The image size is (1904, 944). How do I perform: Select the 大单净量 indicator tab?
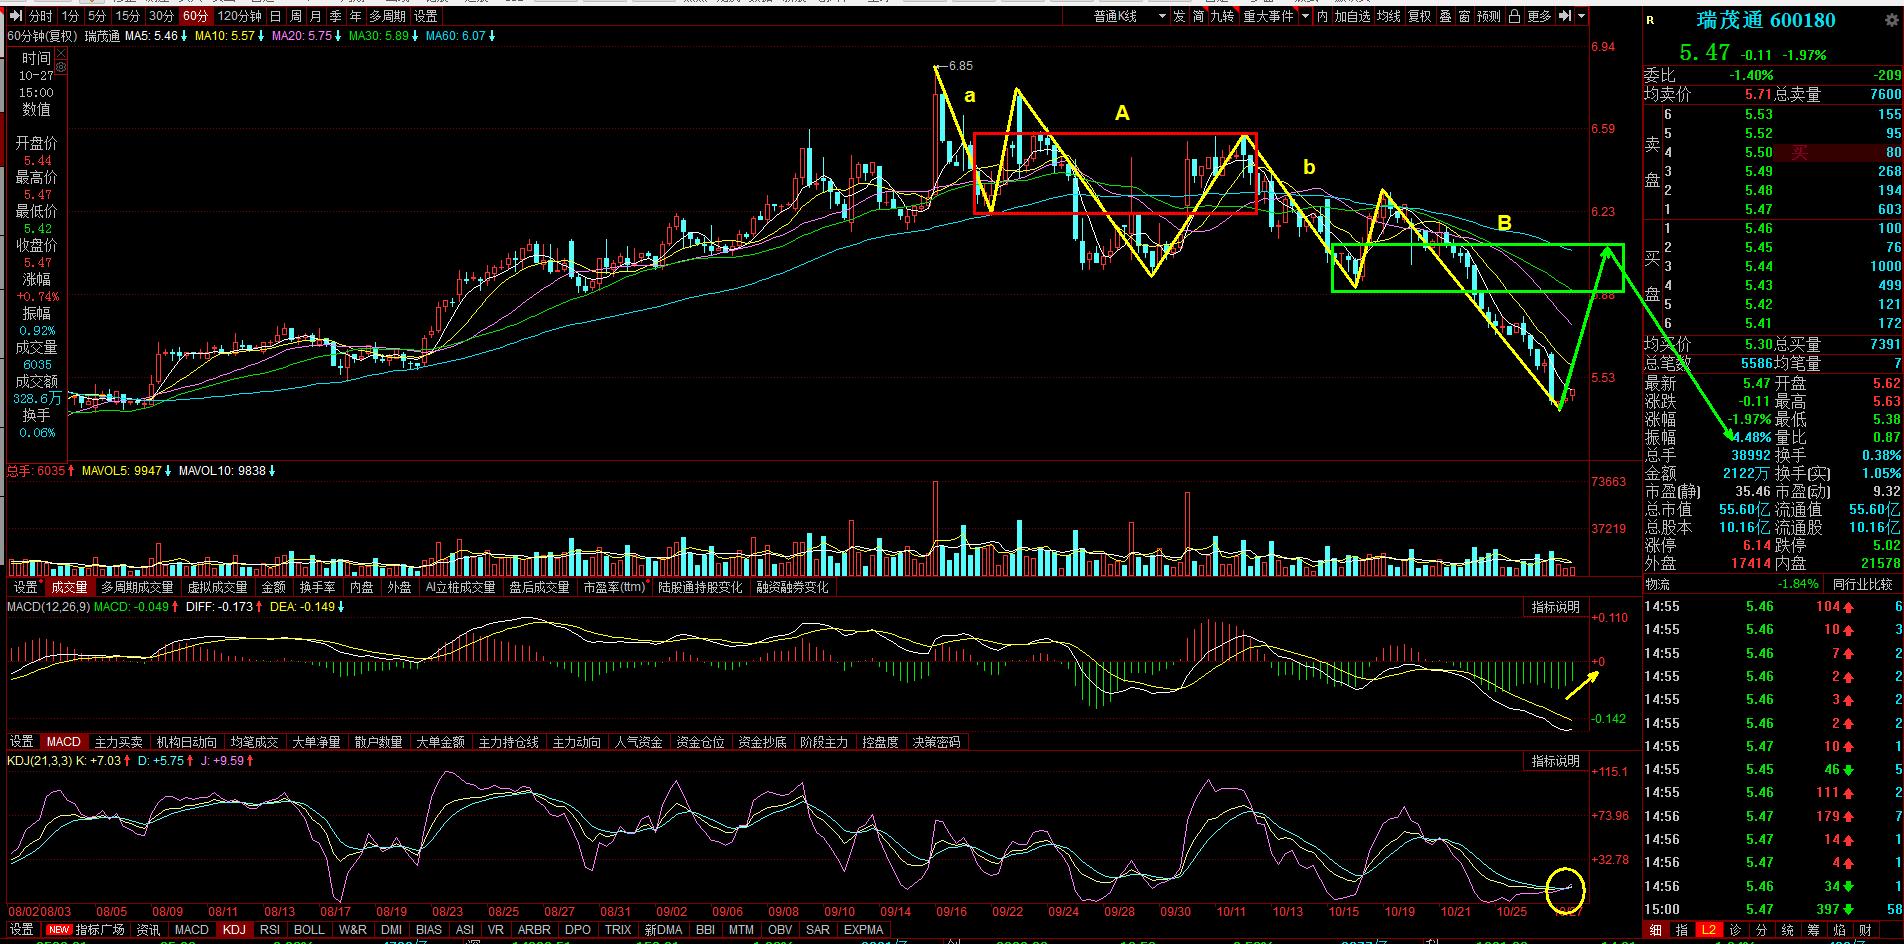tap(319, 742)
